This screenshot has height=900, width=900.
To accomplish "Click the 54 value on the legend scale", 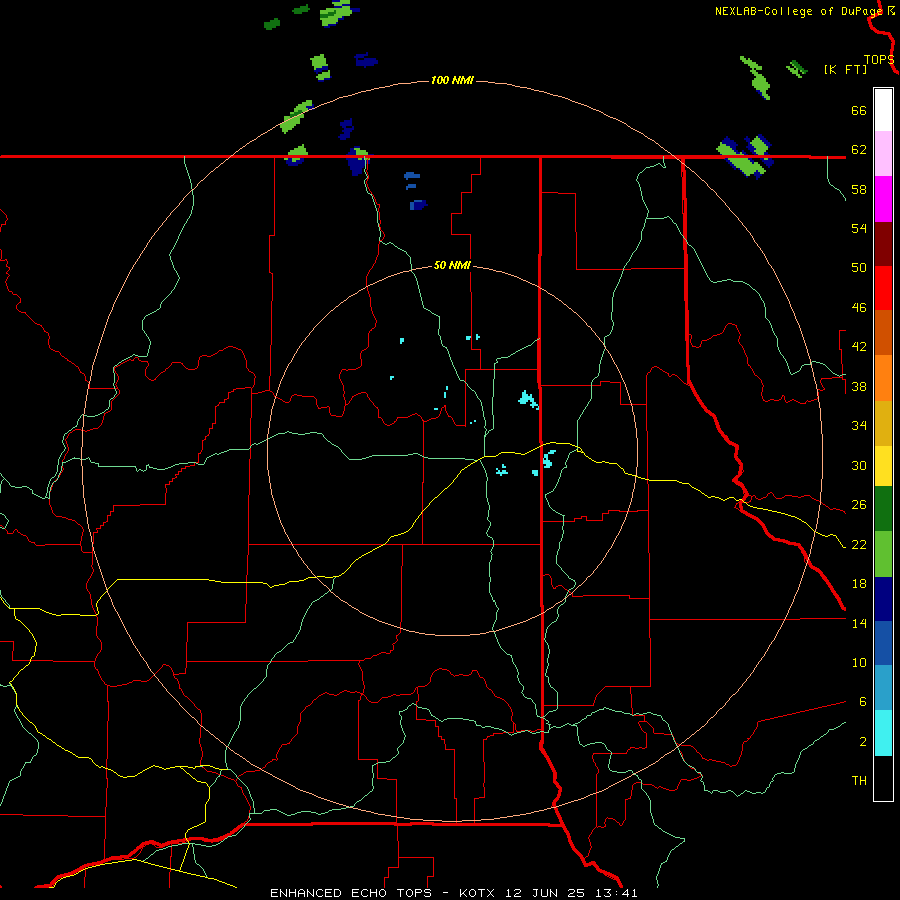I will click(x=859, y=228).
